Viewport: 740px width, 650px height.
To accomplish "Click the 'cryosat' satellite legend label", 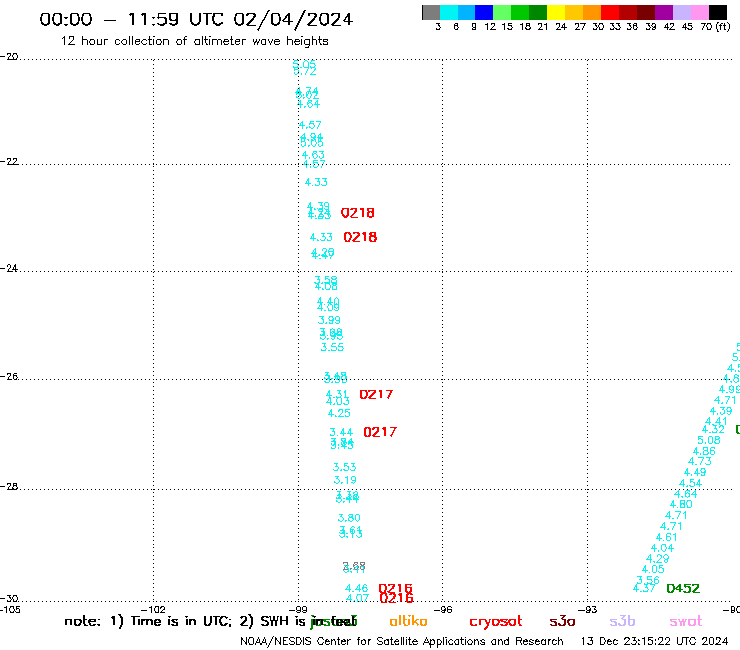I will (x=496, y=622).
